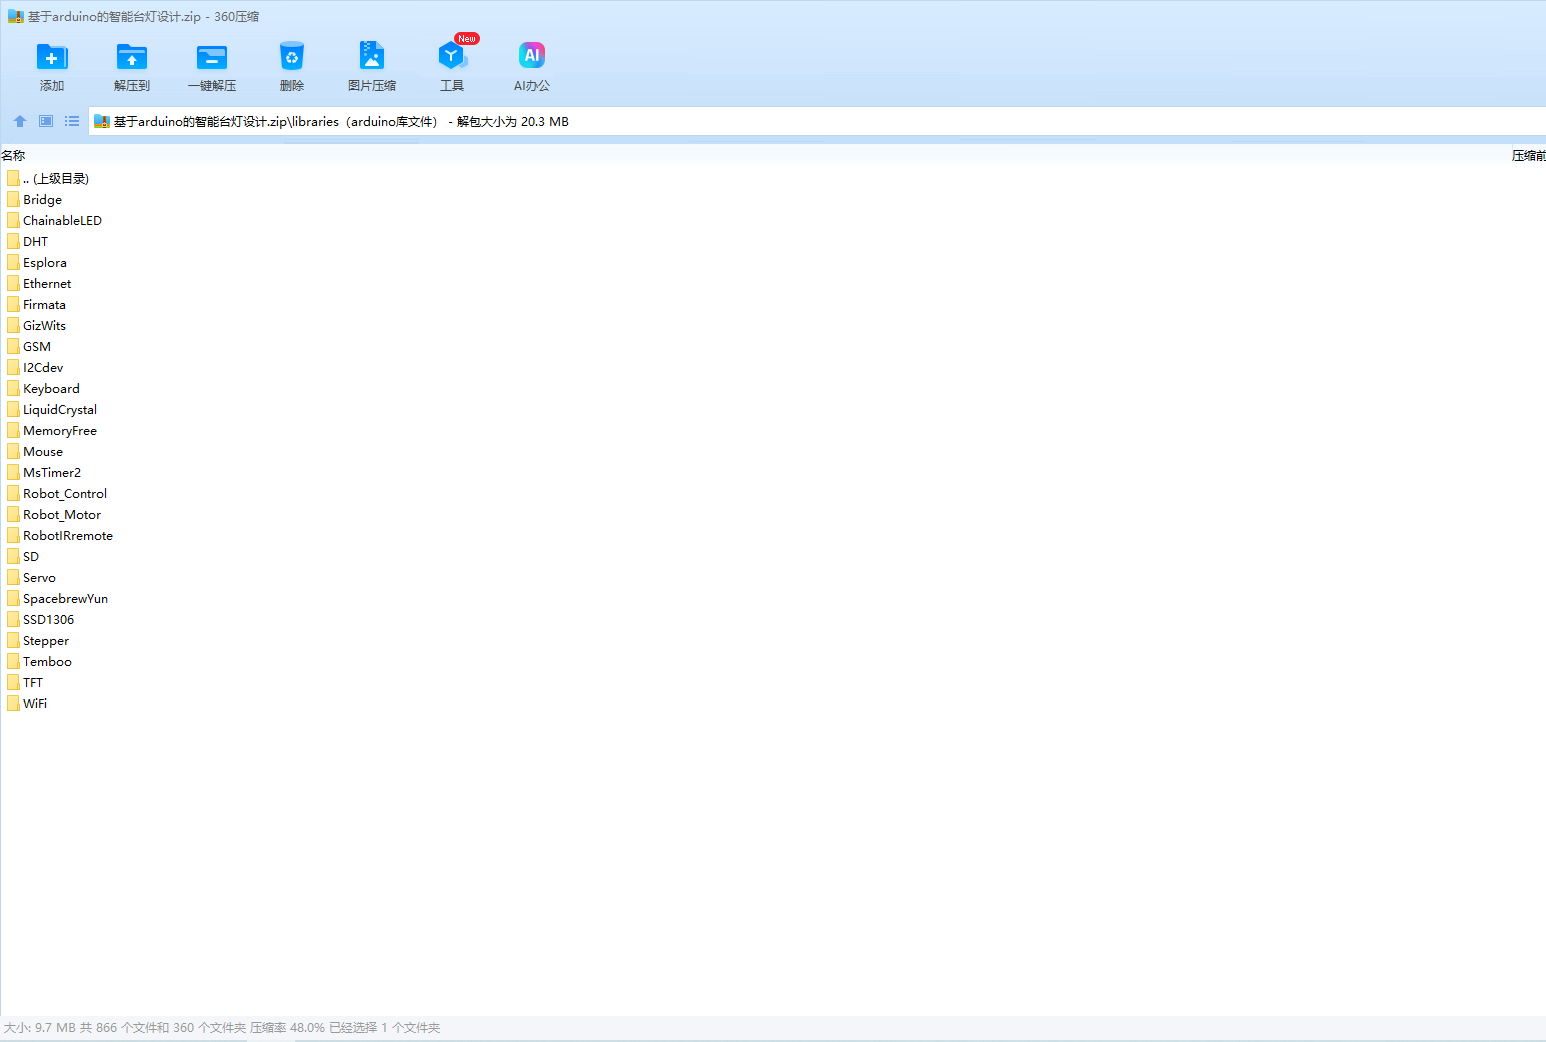1546x1042 pixels.
Task: Click the One-click Extract (一键解压) icon
Action: (212, 58)
